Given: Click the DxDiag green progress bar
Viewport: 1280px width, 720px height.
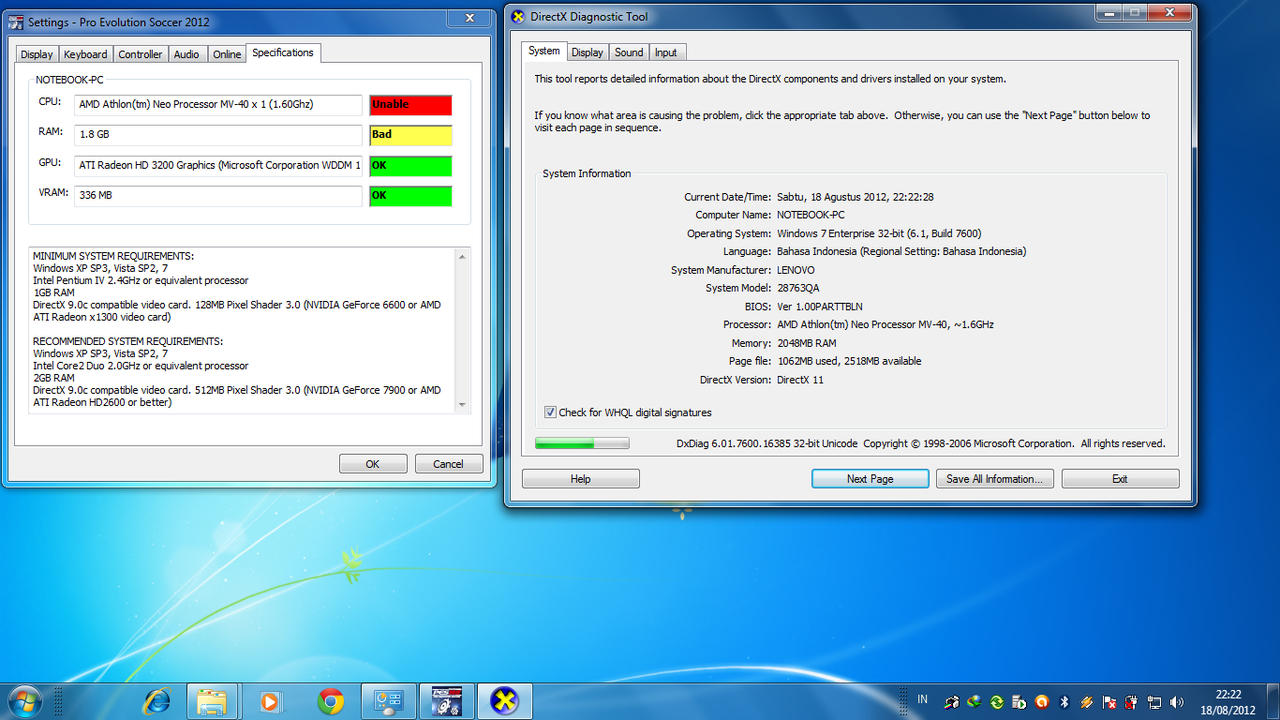Looking at the screenshot, I should click(x=582, y=443).
